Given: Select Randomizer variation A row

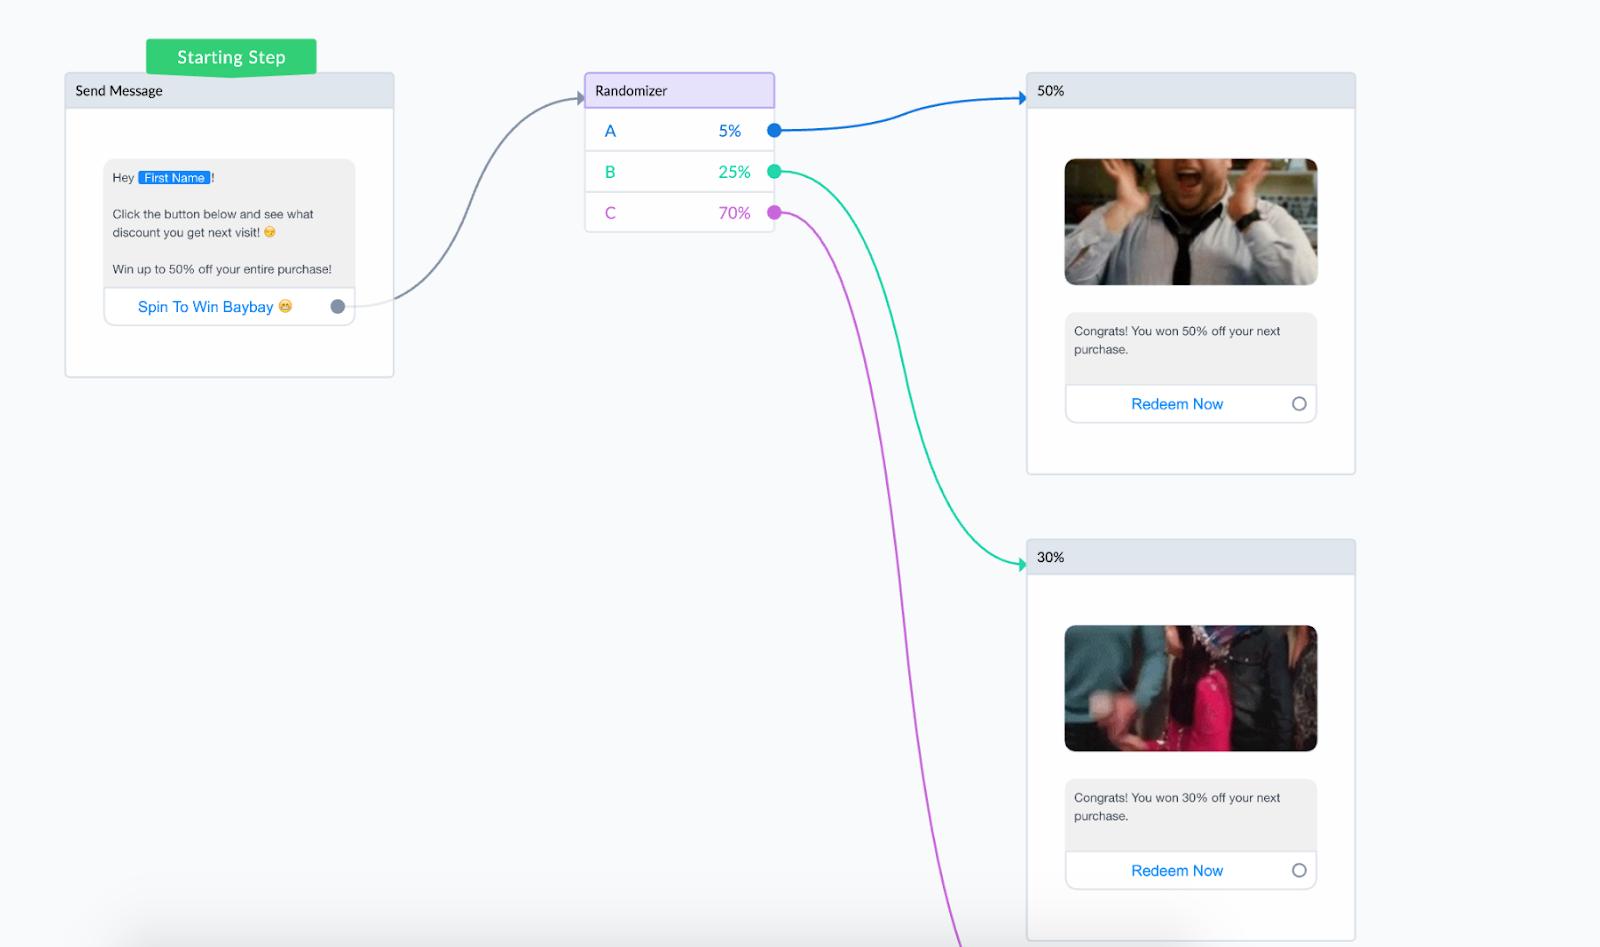Looking at the screenshot, I should 679,130.
